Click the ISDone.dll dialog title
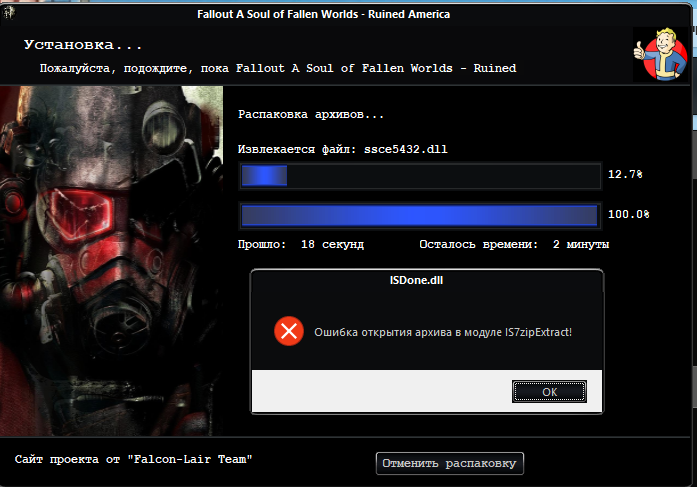This screenshot has height=487, width=697. click(x=416, y=280)
